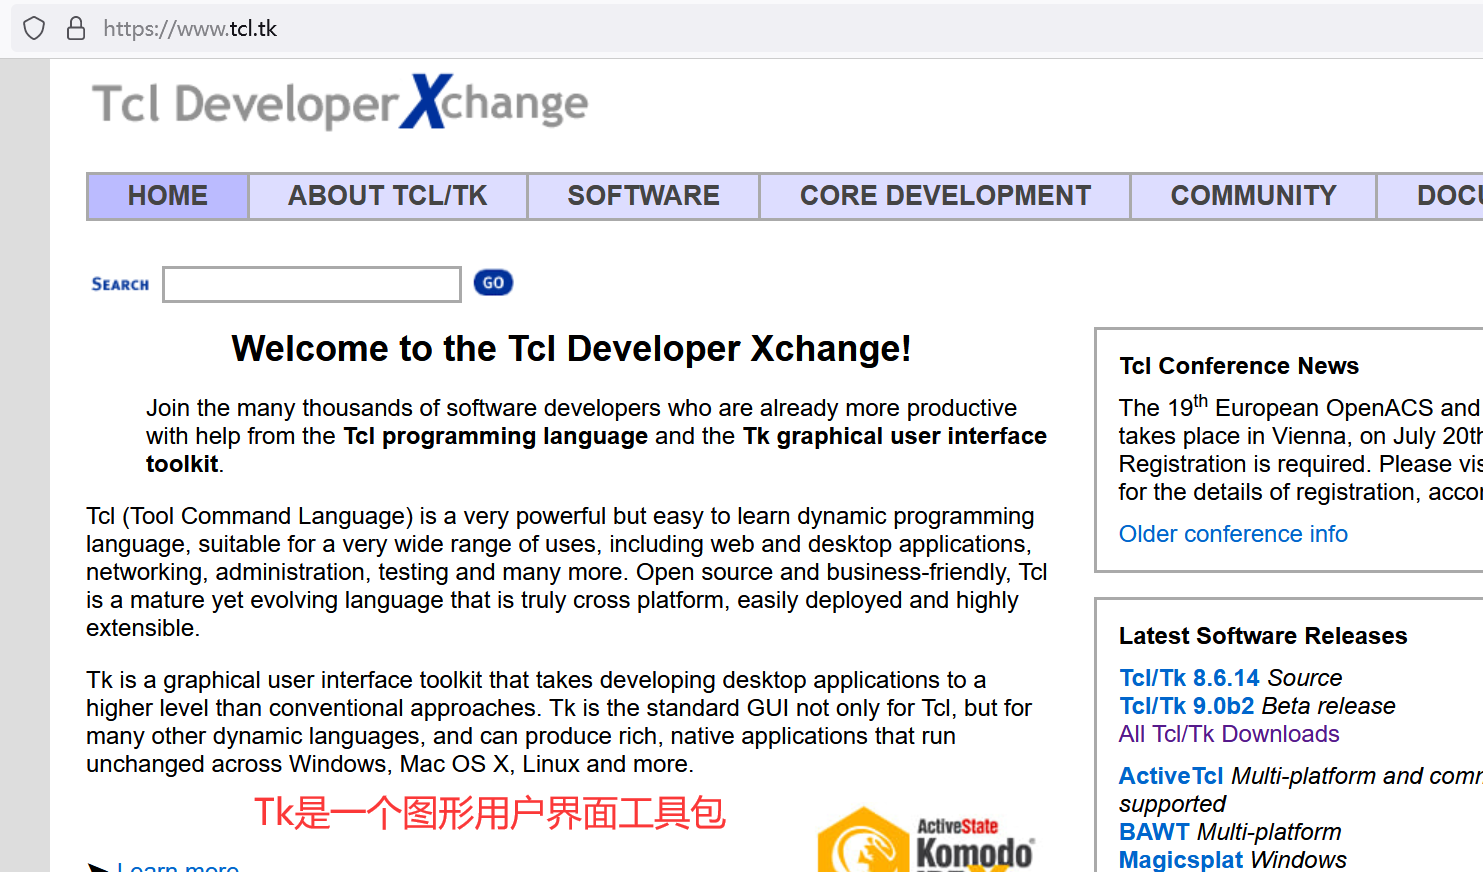Click the bold text 'Tcl programming language'

click(496, 436)
